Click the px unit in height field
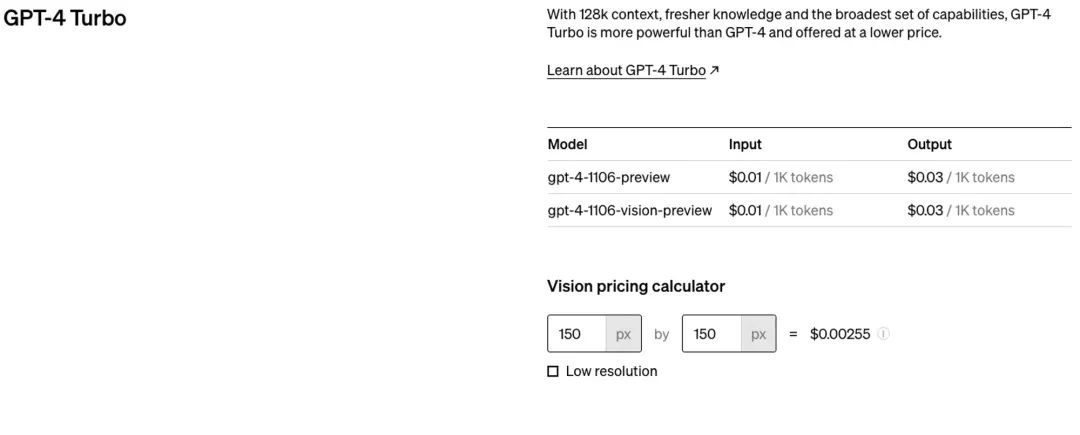This screenshot has height=435, width=1080. [758, 334]
